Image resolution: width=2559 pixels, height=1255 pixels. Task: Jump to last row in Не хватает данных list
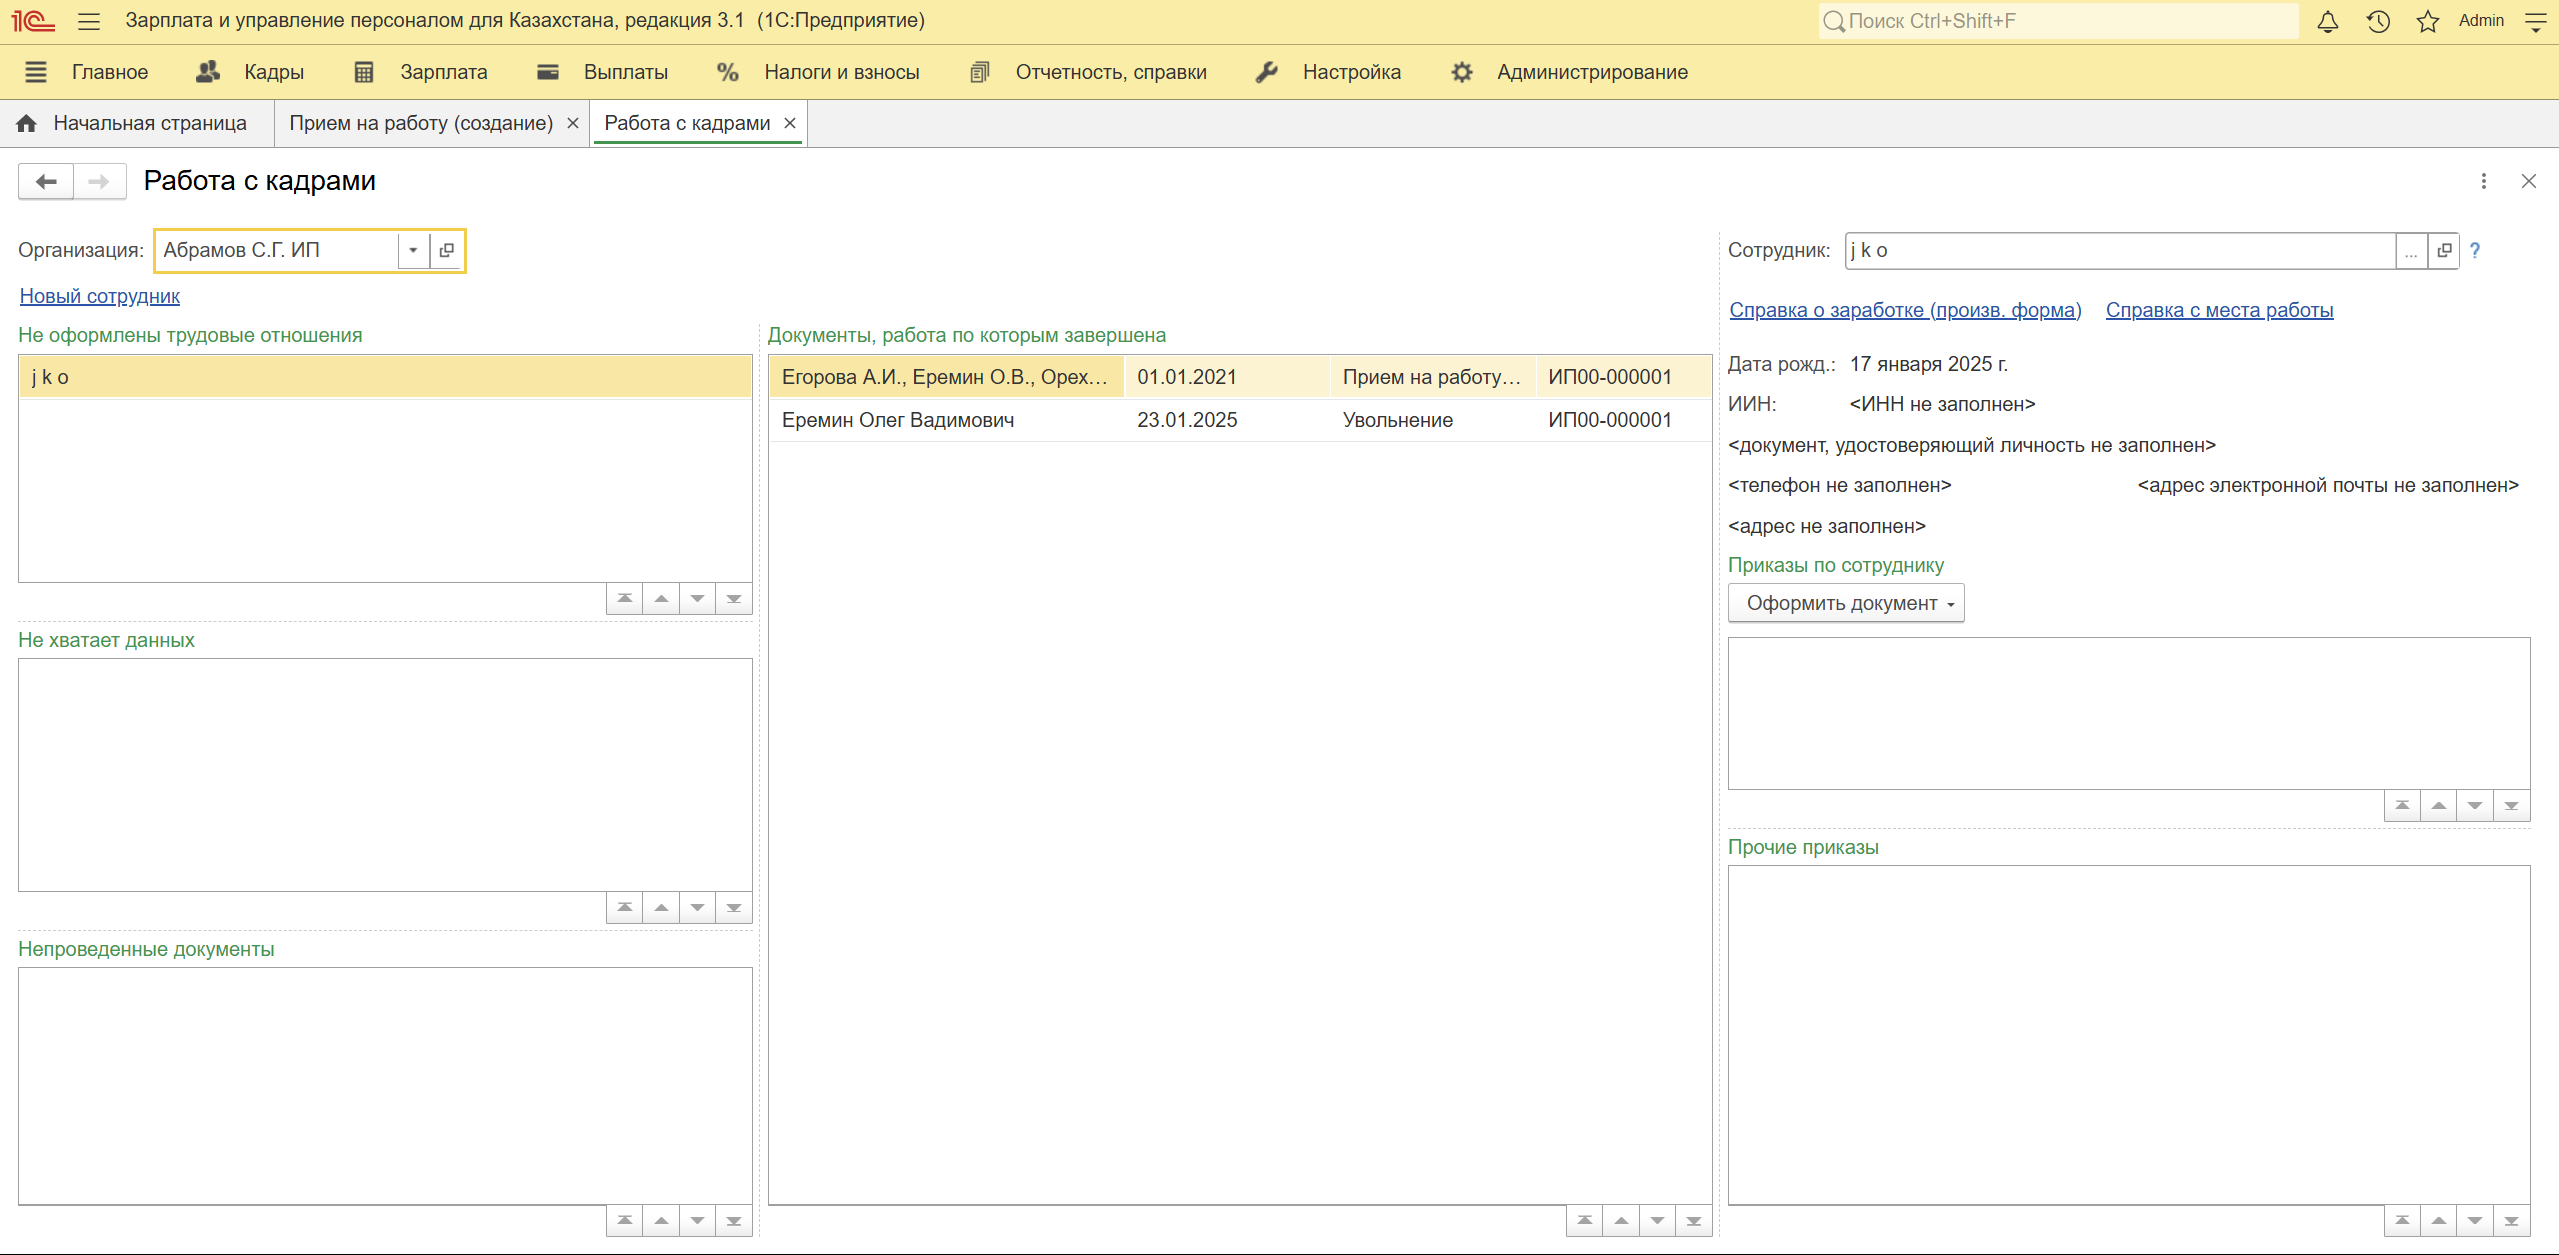tap(734, 907)
